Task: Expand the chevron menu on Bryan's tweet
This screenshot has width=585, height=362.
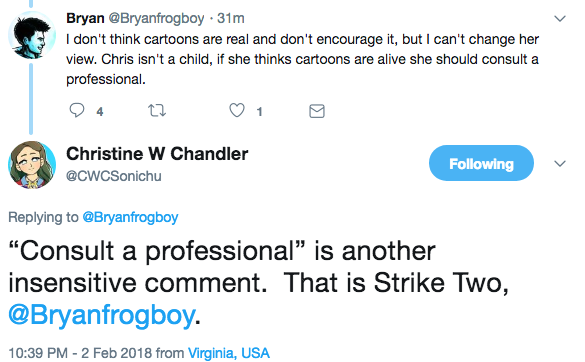Action: 560,18
